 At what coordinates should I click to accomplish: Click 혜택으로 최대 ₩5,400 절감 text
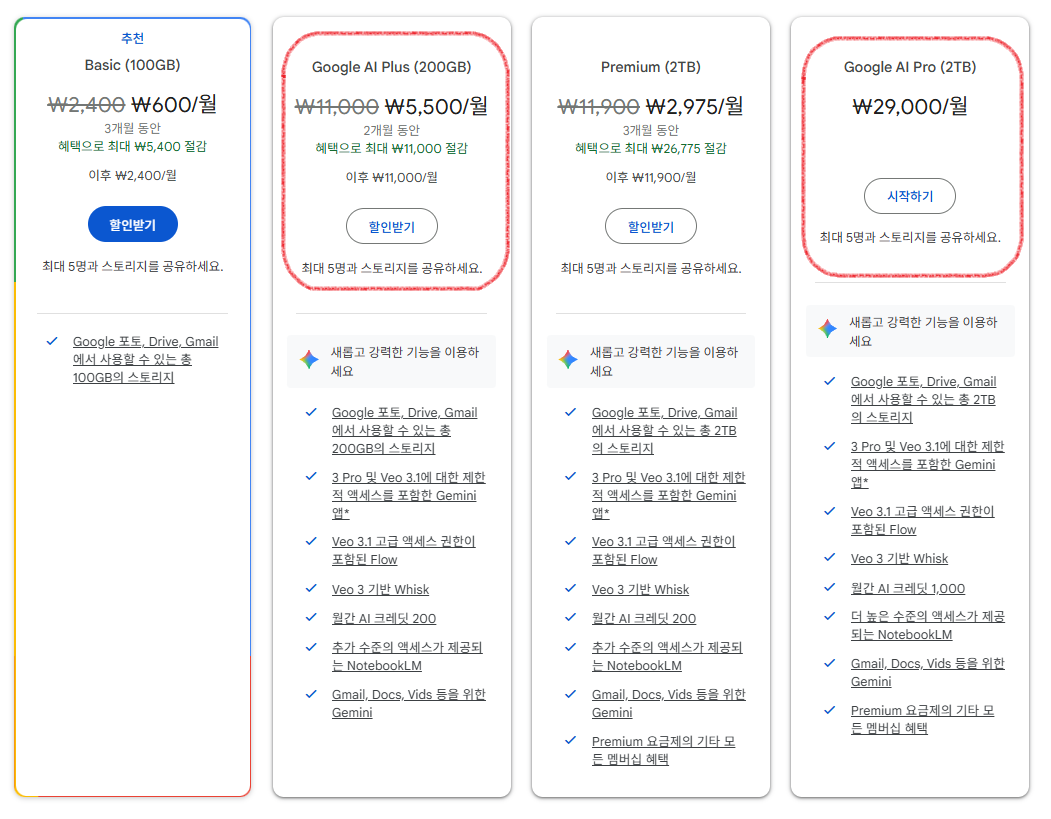[x=132, y=146]
